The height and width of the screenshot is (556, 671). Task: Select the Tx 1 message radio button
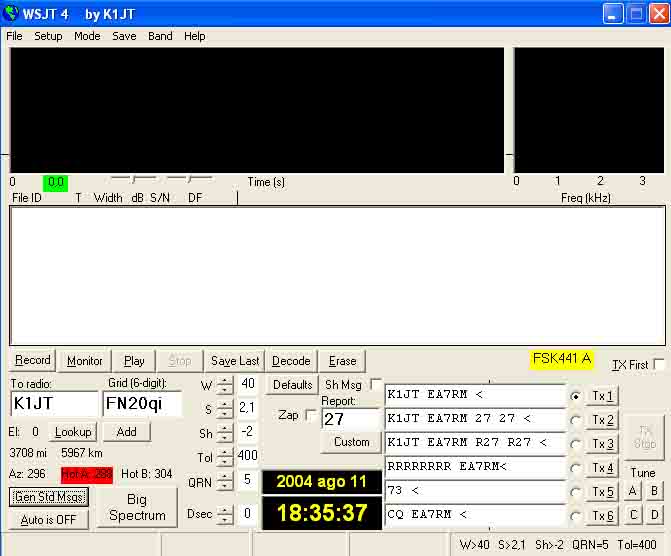pyautogui.click(x=576, y=396)
